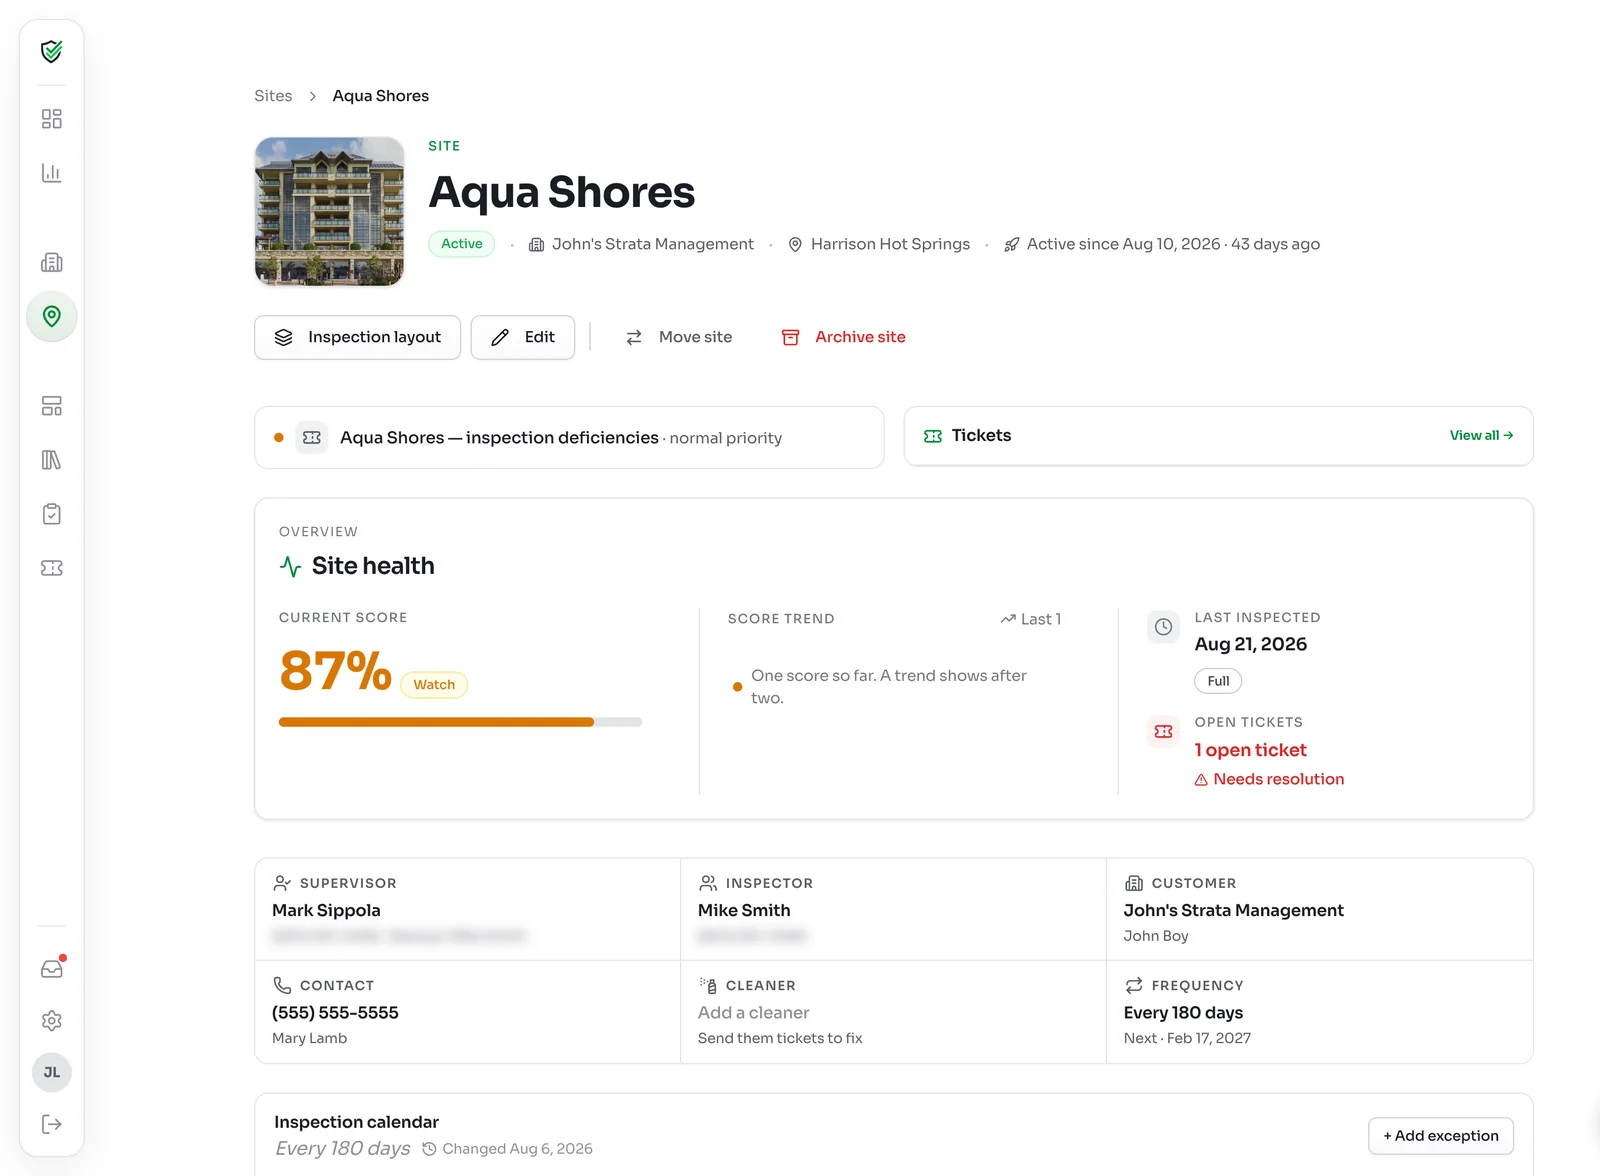Click the customer building icon
Screen dimensions: 1600x1176
point(1134,883)
